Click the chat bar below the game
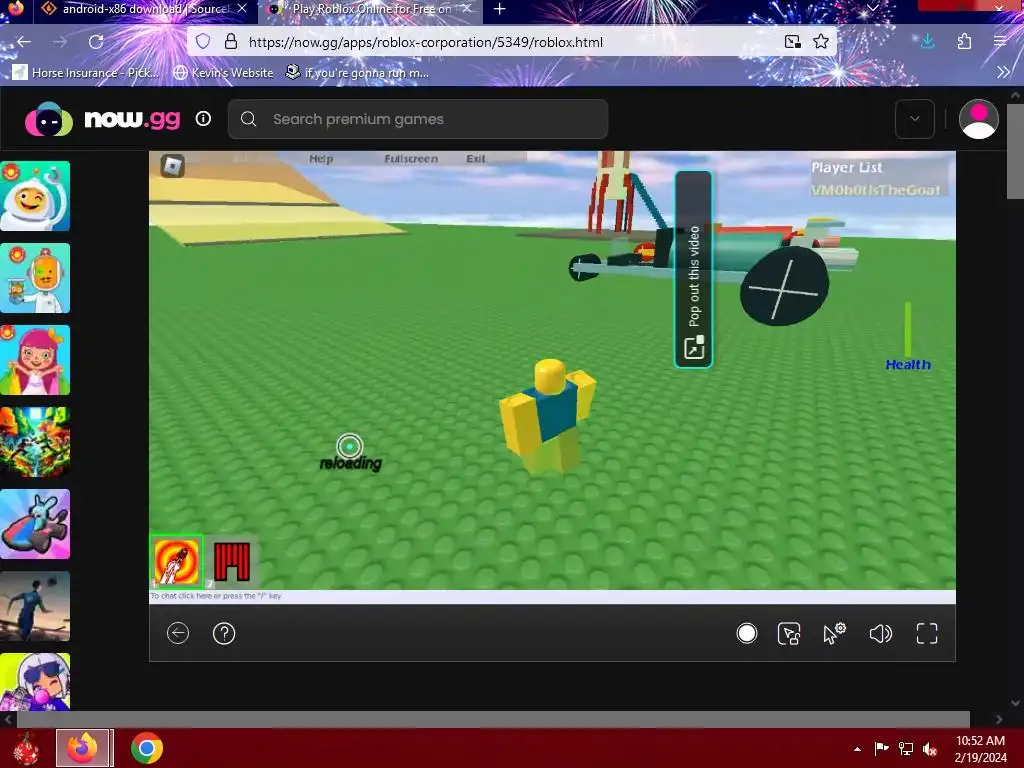 click(552, 596)
